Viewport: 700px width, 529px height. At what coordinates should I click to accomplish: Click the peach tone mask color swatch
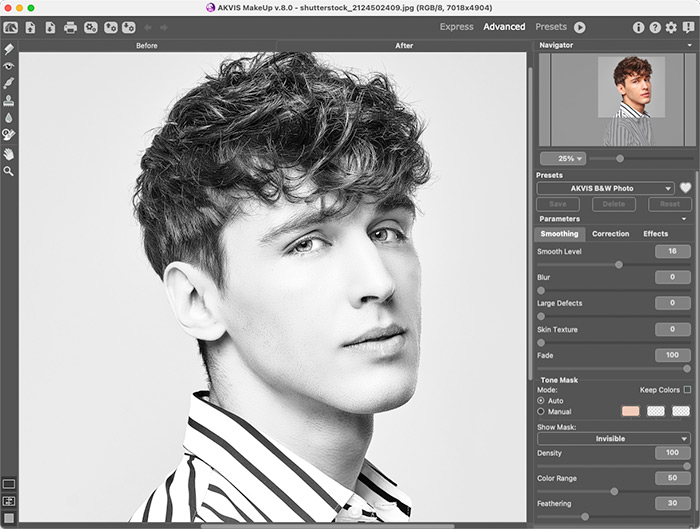coord(630,411)
